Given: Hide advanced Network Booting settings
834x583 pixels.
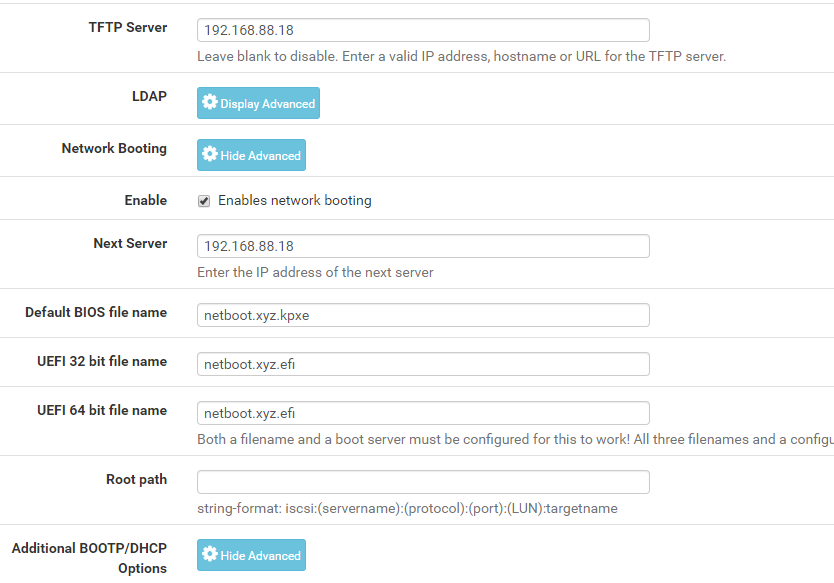Looking at the screenshot, I should click(x=251, y=154).
